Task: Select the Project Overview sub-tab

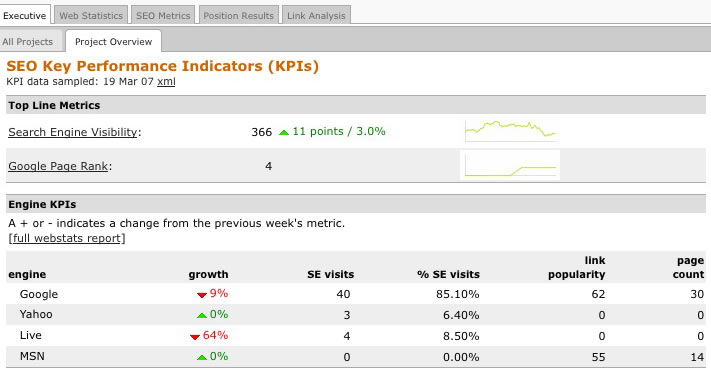Action: (113, 42)
